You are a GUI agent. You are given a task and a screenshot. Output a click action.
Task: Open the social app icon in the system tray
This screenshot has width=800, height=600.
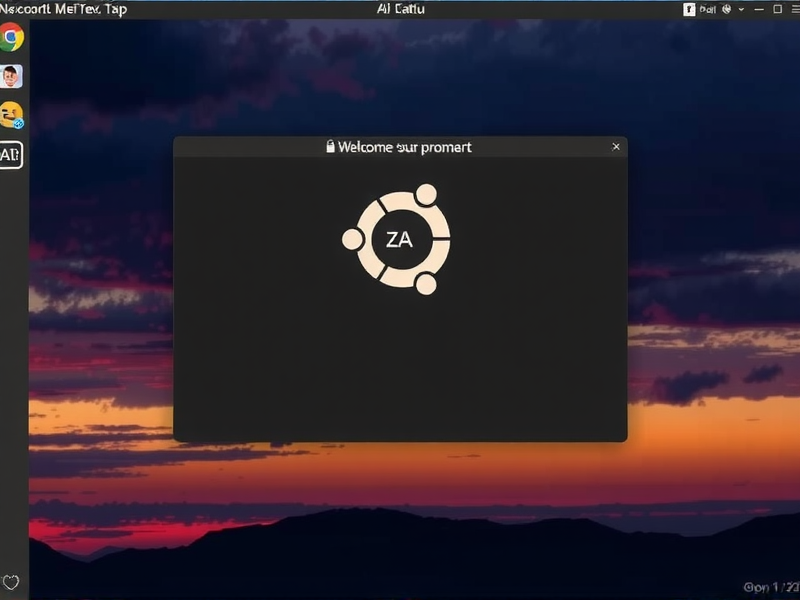[689, 8]
